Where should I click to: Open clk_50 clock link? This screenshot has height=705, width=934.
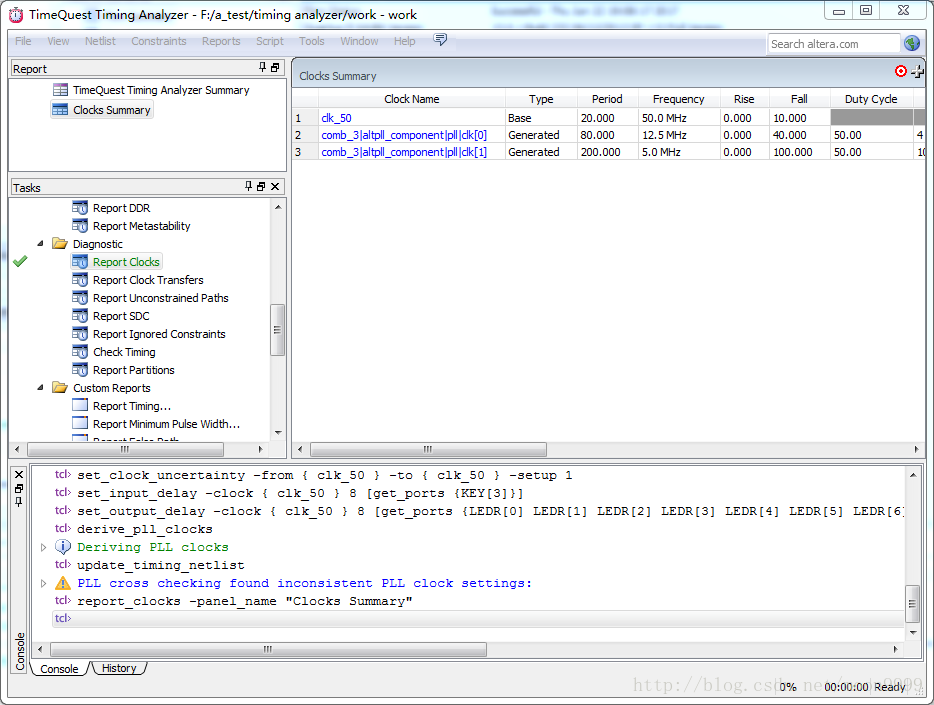[336, 118]
